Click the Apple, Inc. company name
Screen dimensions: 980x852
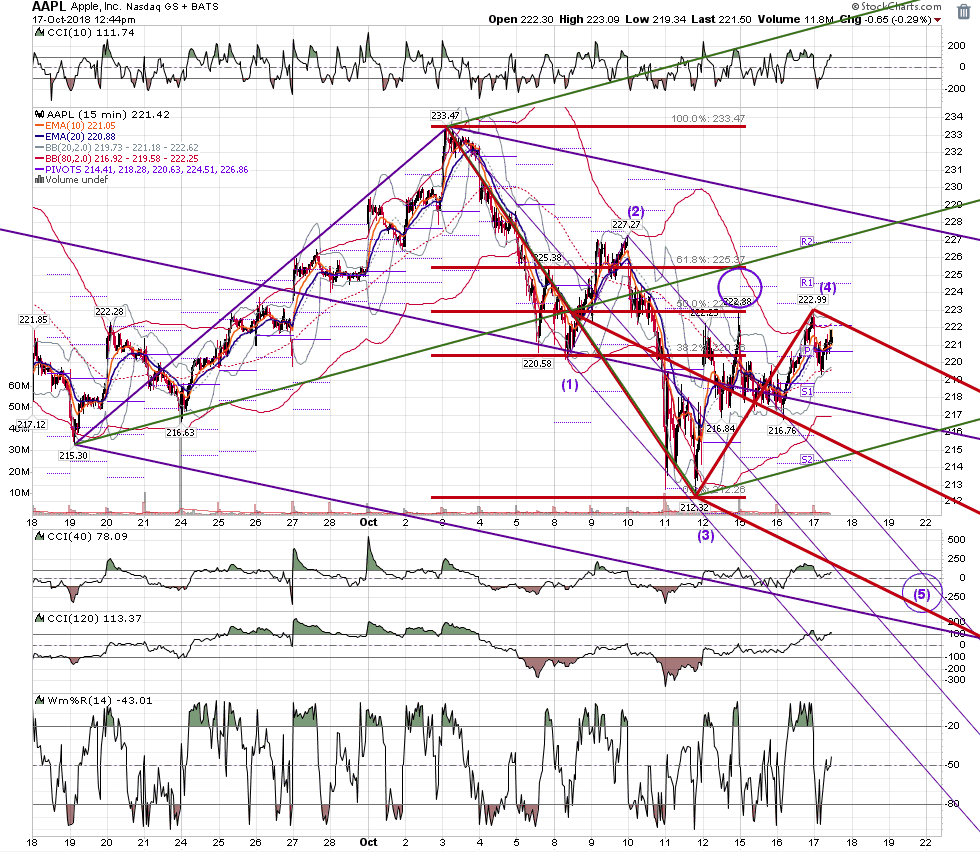pyautogui.click(x=96, y=7)
